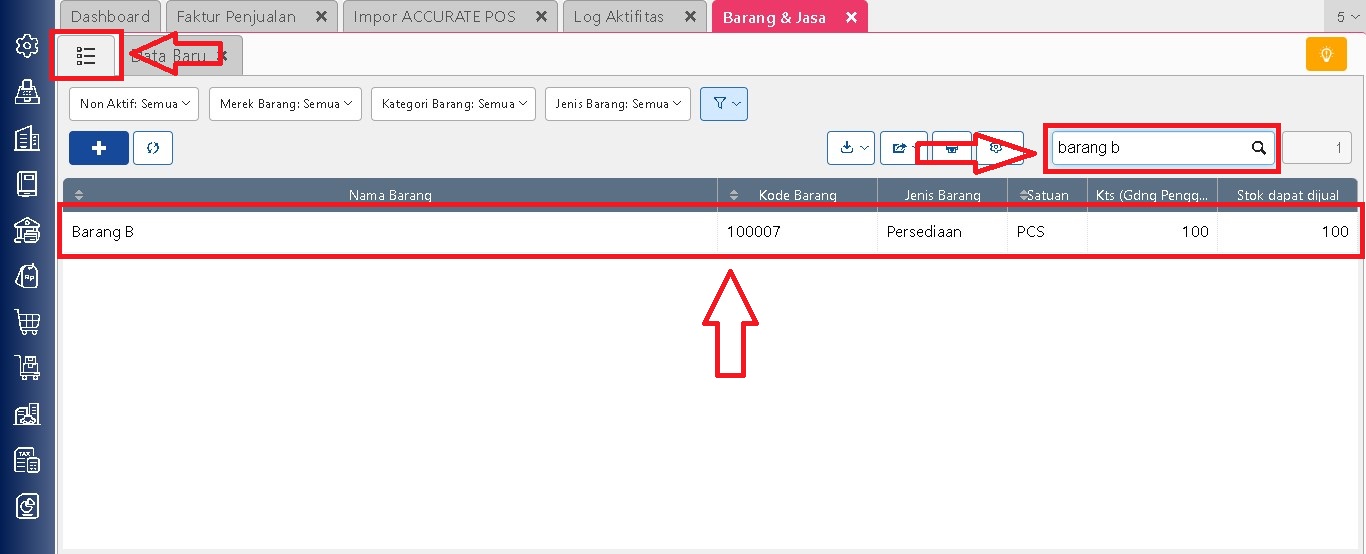Close the Faktur Penjualan tab
The height and width of the screenshot is (554, 1366).
[x=320, y=17]
